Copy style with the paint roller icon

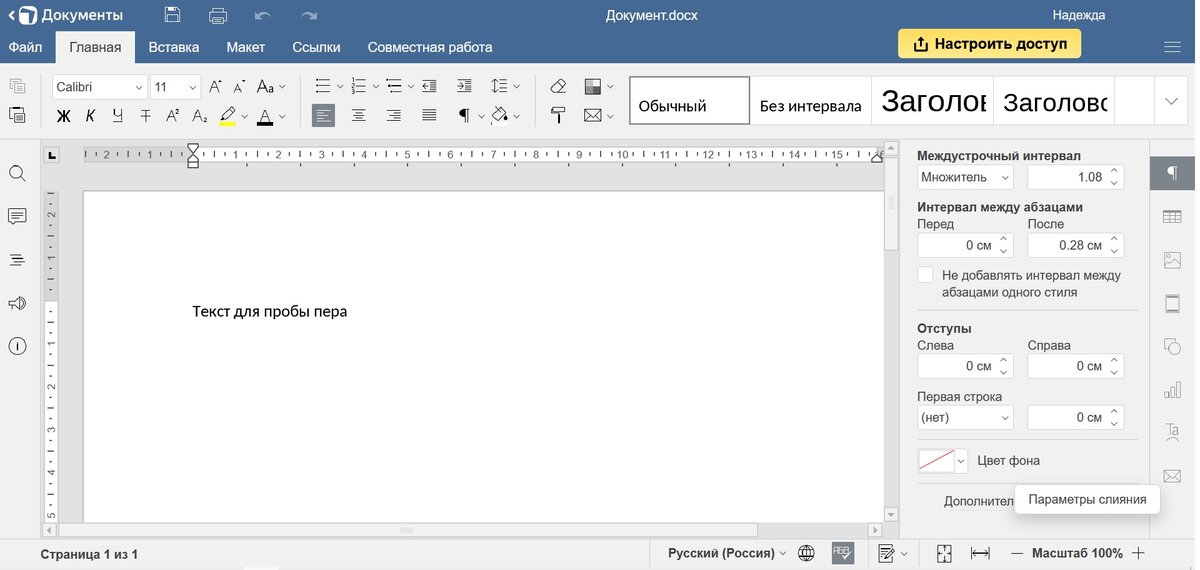pyautogui.click(x=559, y=116)
